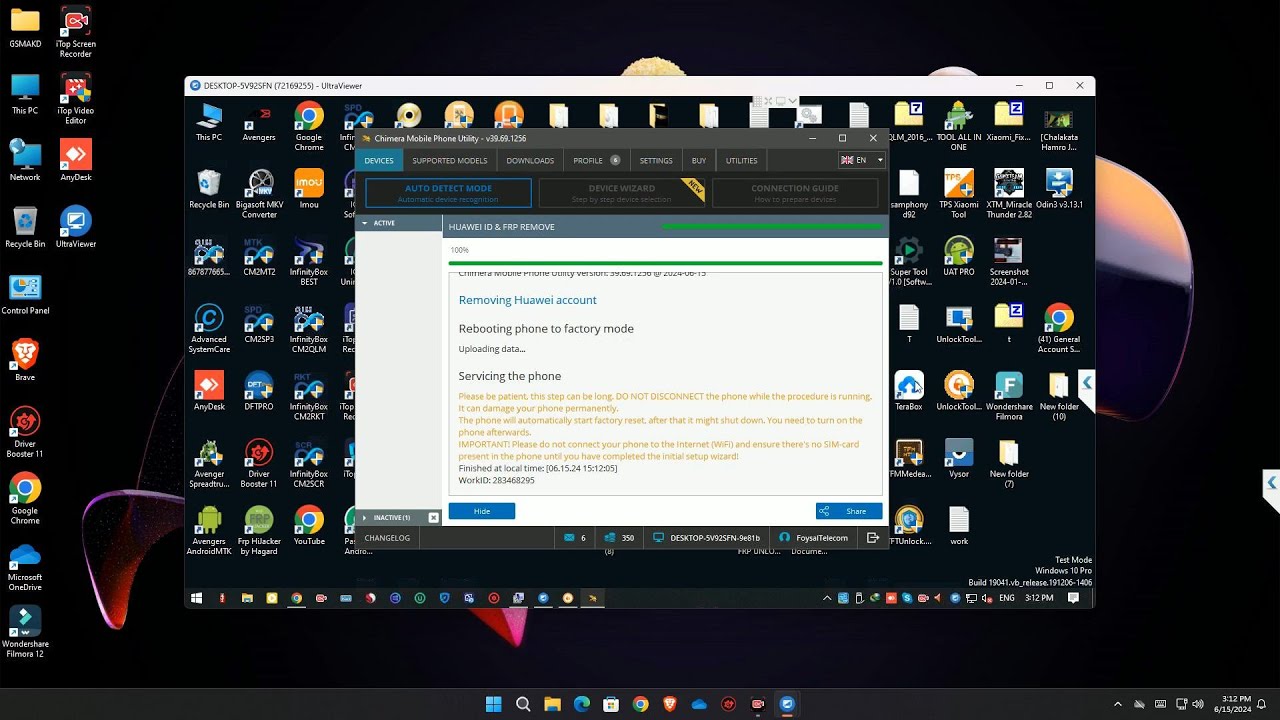The image size is (1280, 720).
Task: Open Odin3 v3.13.1 shortcut
Action: pos(1059,188)
